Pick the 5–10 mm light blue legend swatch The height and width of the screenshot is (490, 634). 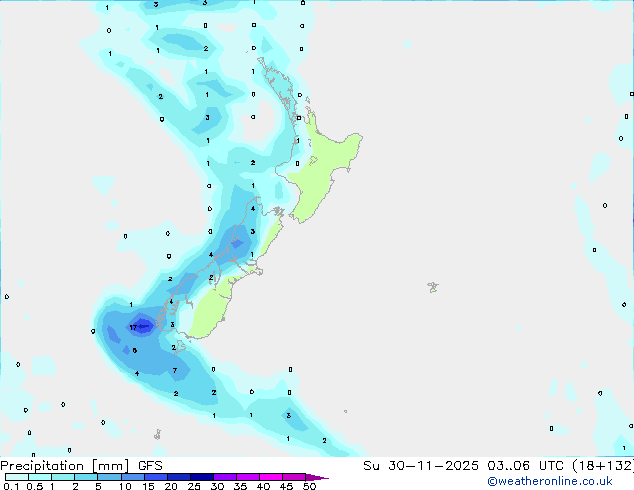point(109,477)
